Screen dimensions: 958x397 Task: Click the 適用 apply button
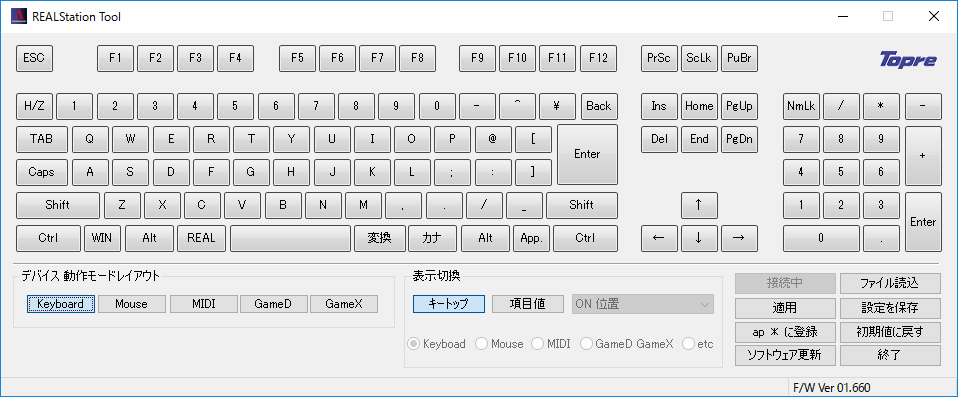tap(784, 308)
